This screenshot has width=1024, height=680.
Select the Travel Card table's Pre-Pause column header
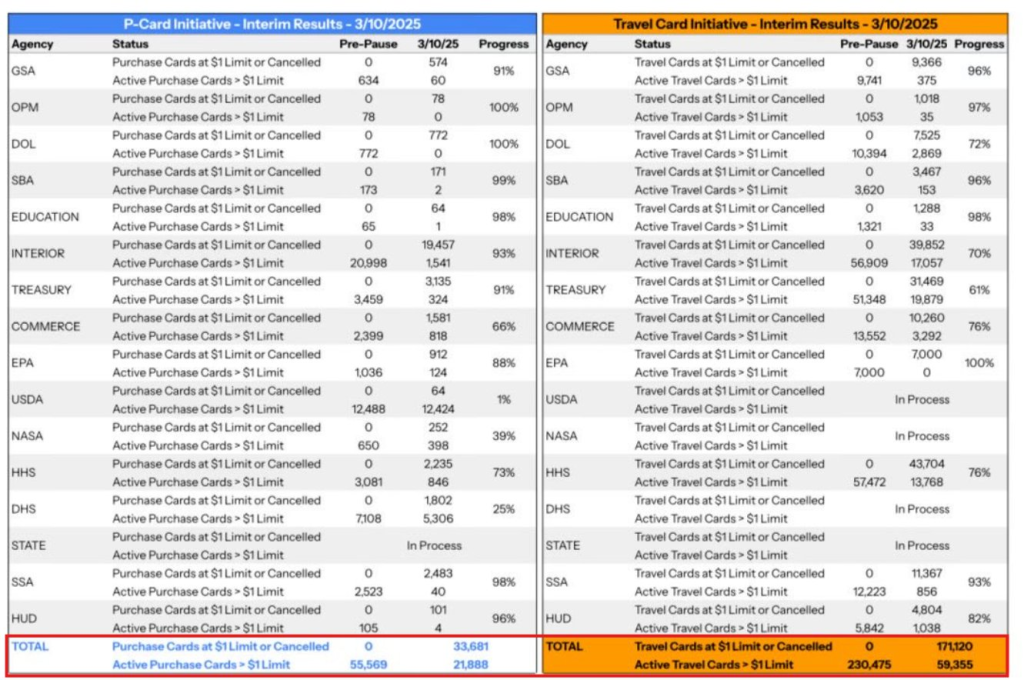[868, 45]
